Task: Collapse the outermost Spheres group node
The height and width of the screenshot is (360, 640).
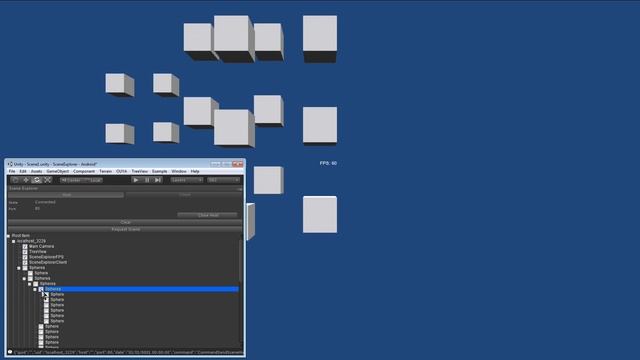Action: tap(19, 268)
